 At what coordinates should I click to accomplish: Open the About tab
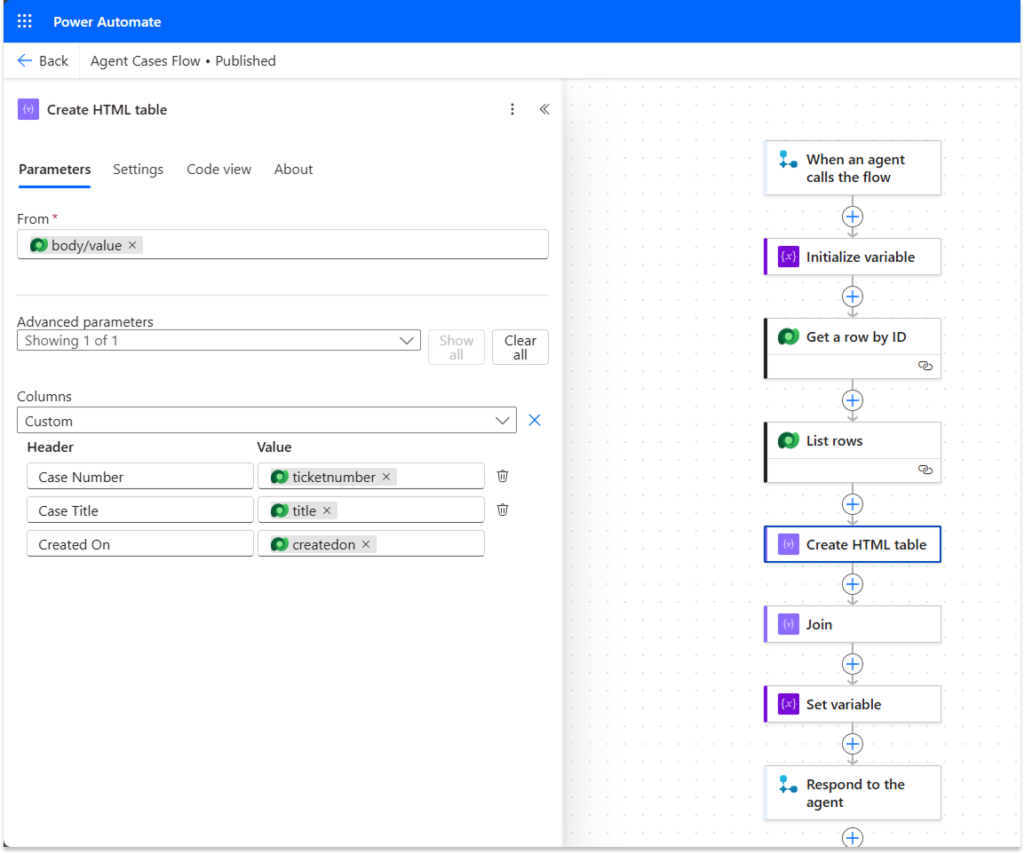(x=293, y=169)
